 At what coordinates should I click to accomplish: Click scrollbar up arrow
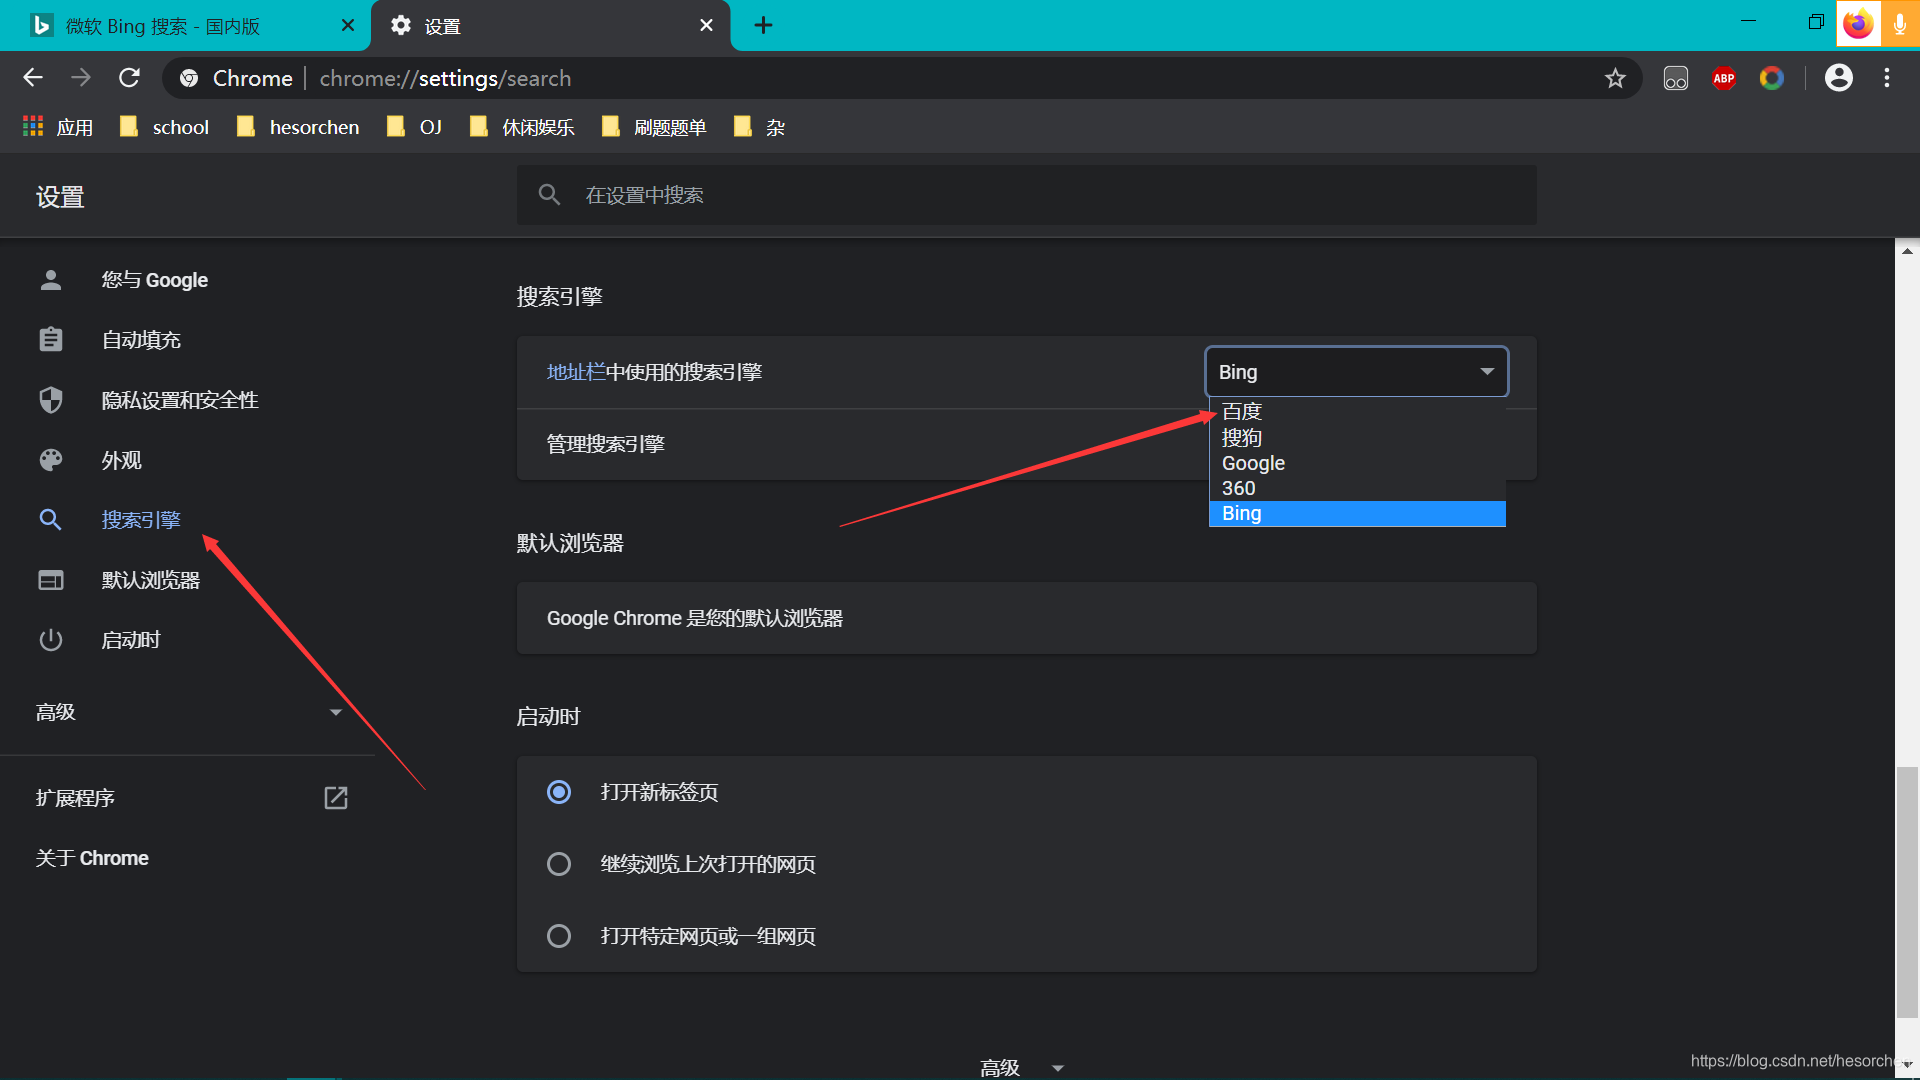[1907, 251]
